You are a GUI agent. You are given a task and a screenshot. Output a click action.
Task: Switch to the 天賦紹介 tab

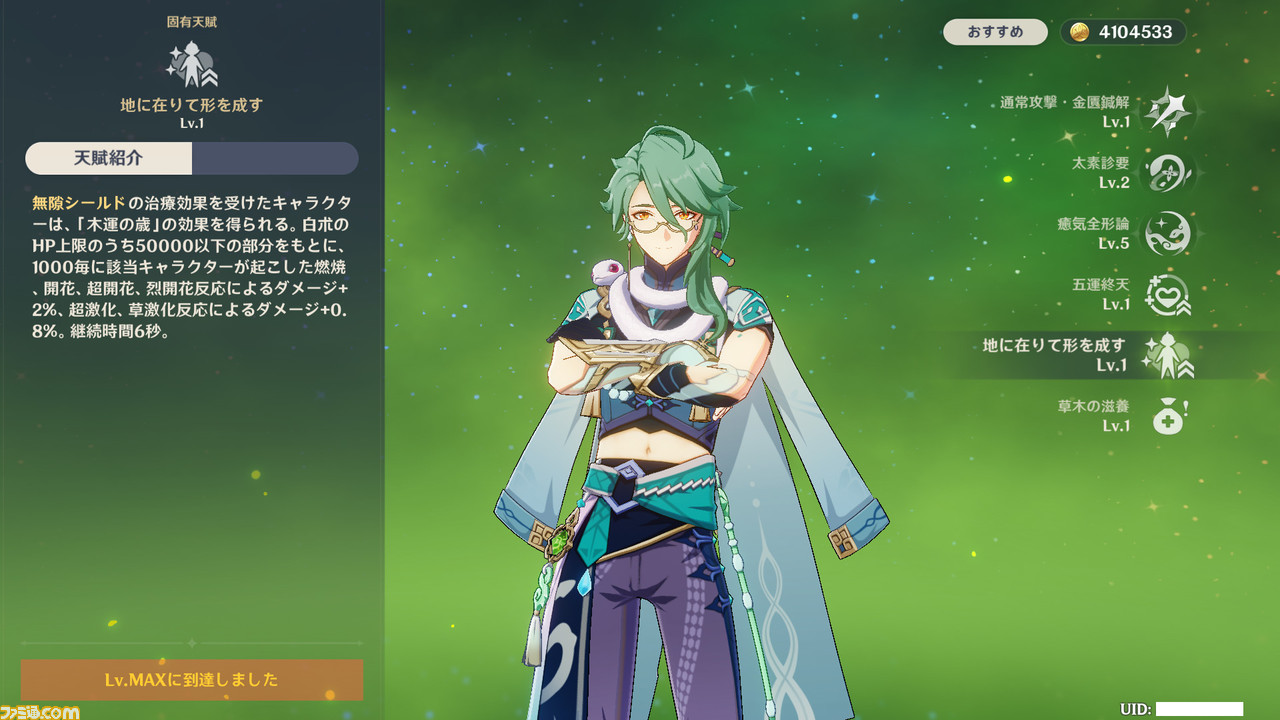pyautogui.click(x=108, y=158)
